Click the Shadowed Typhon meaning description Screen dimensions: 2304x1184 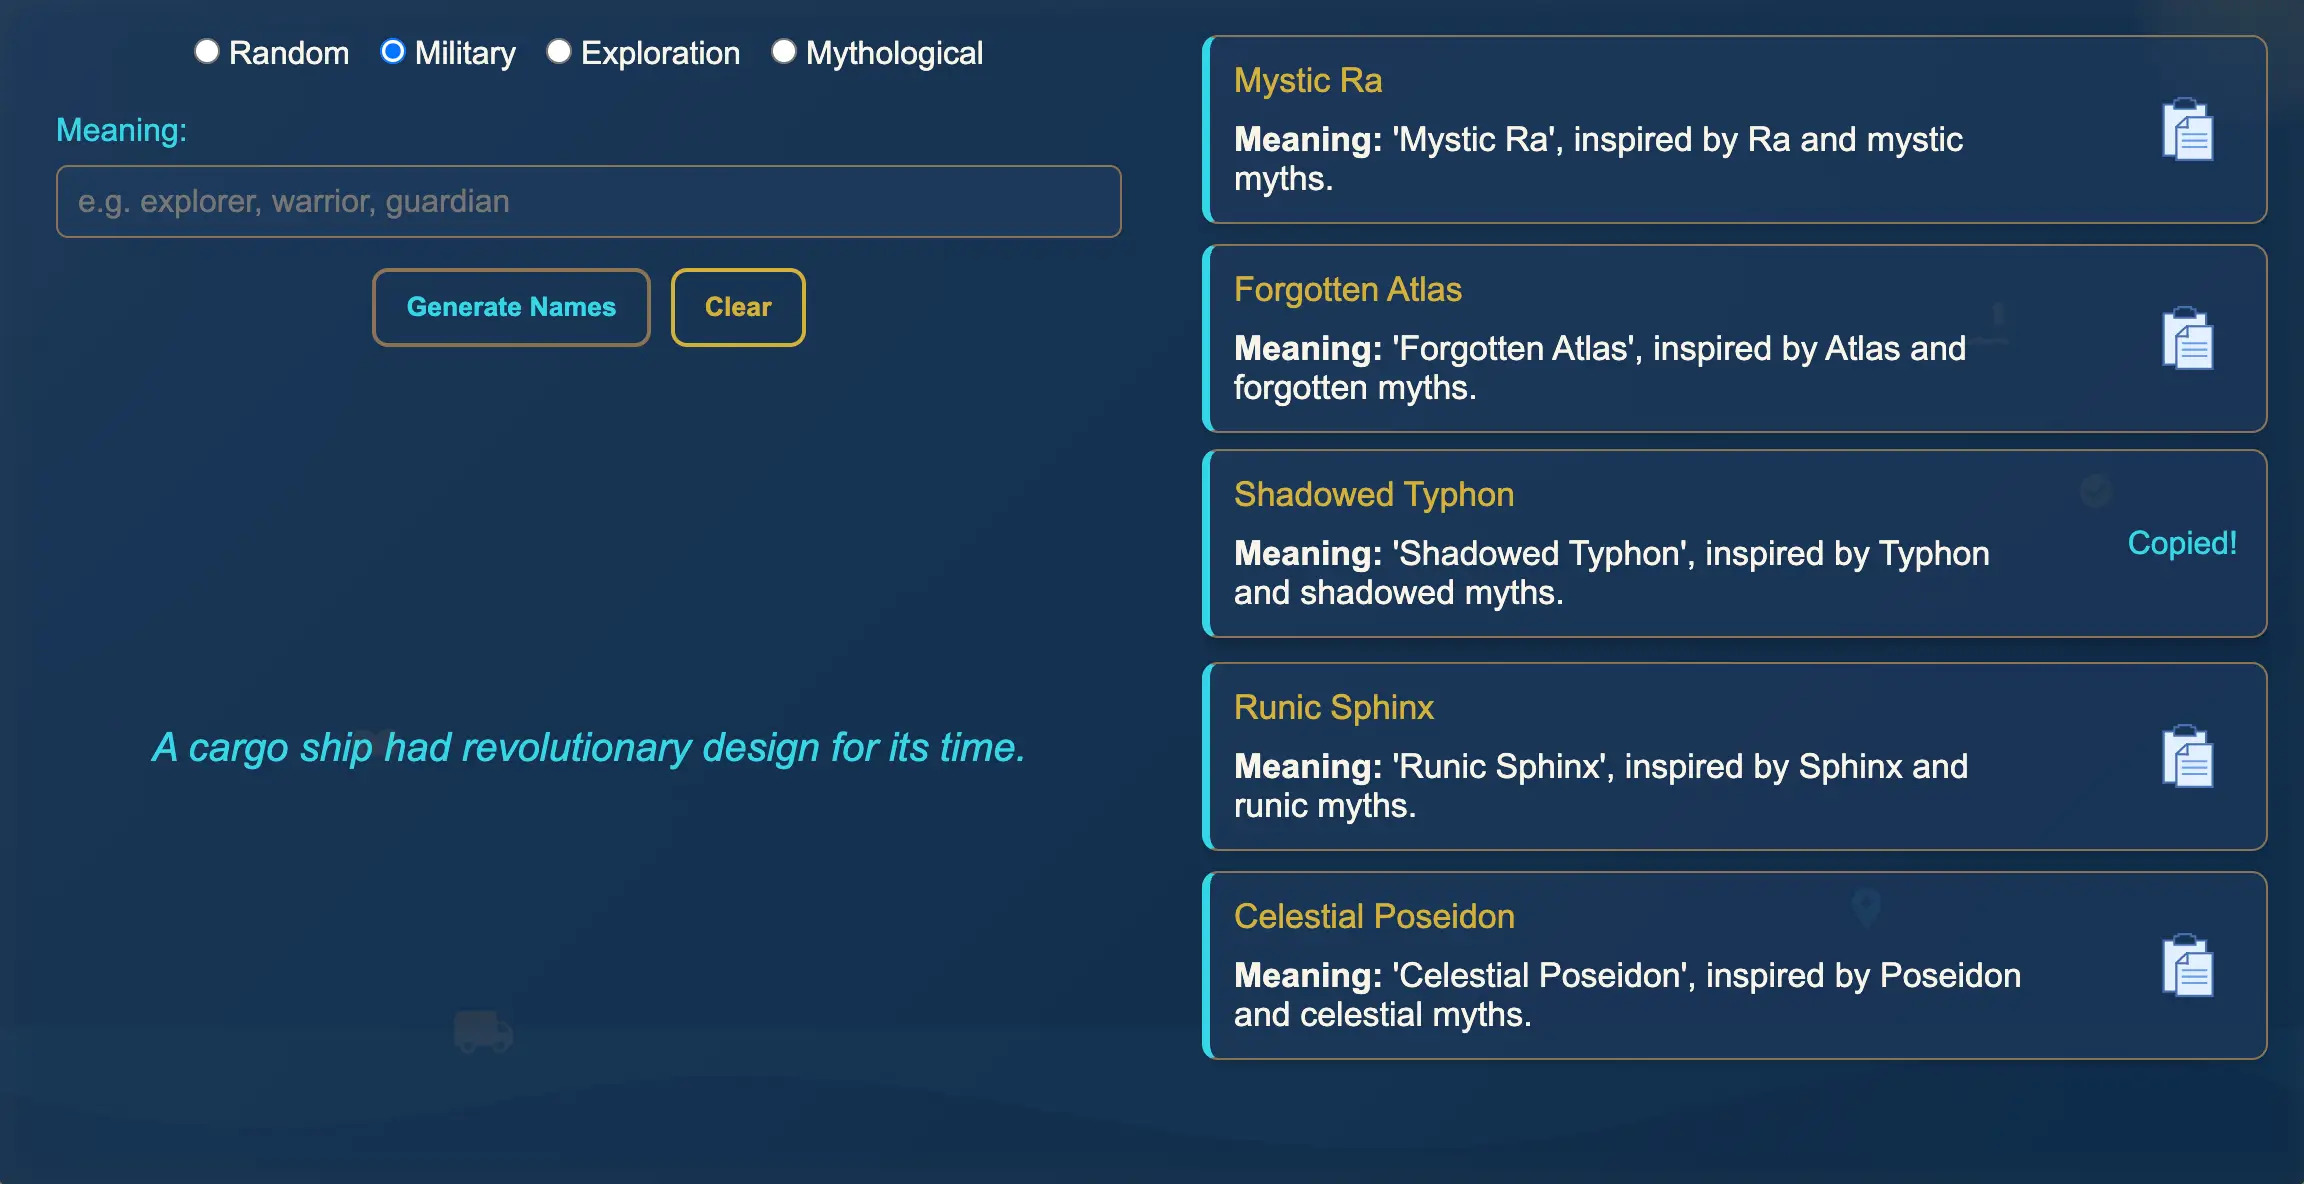1610,573
